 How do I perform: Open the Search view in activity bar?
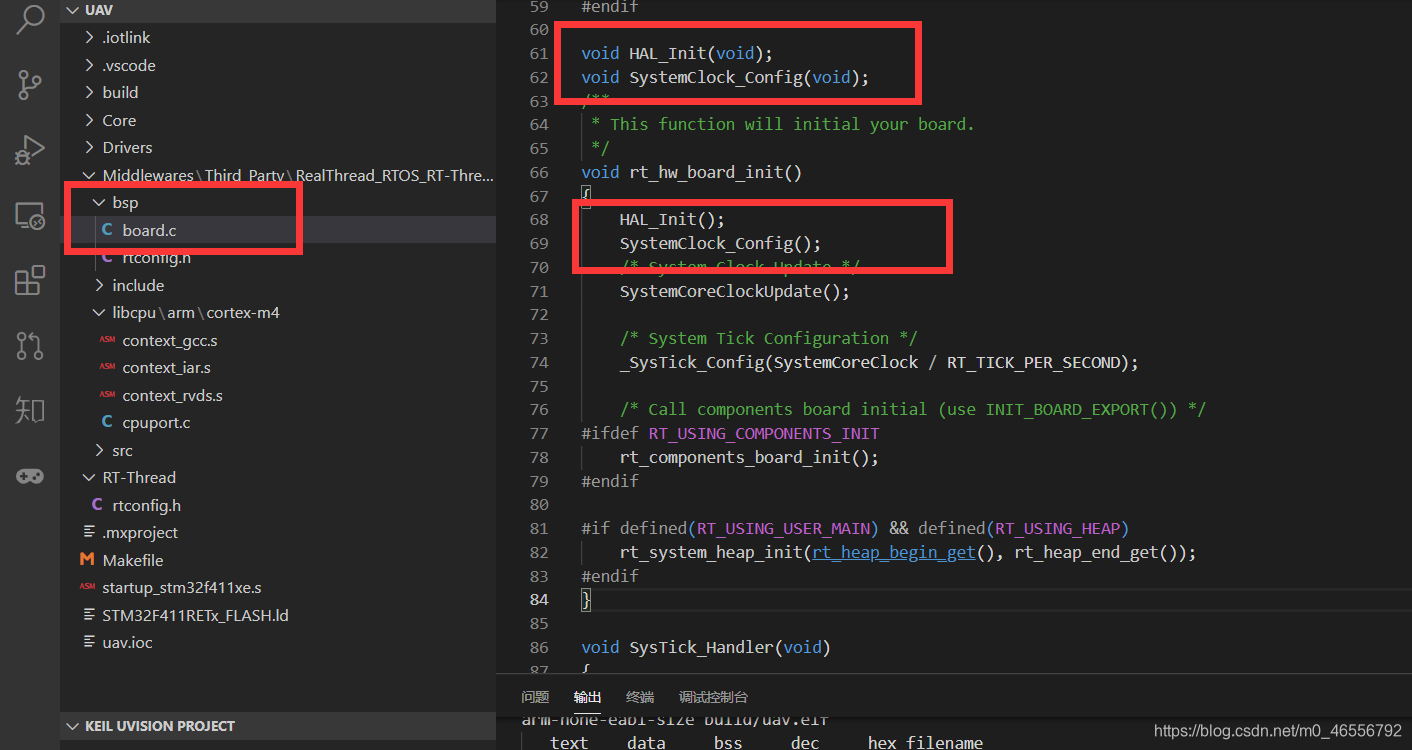tap(30, 18)
